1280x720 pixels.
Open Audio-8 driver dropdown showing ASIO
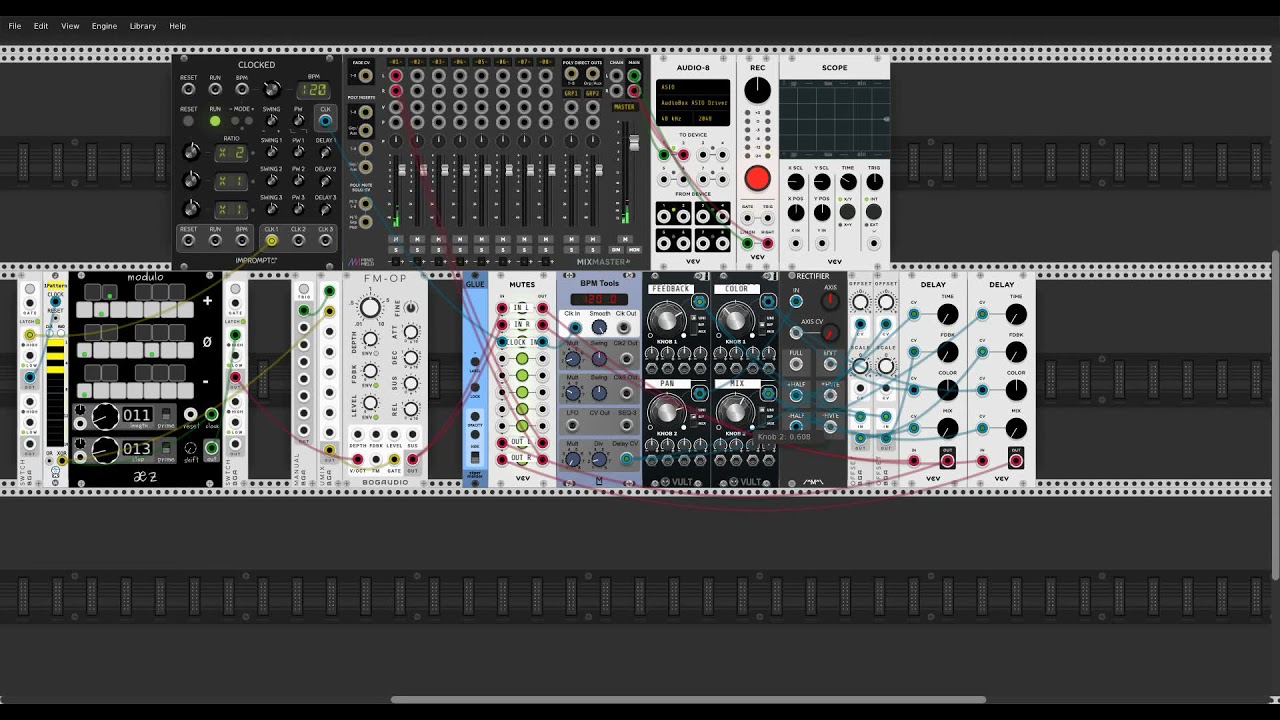pyautogui.click(x=693, y=87)
